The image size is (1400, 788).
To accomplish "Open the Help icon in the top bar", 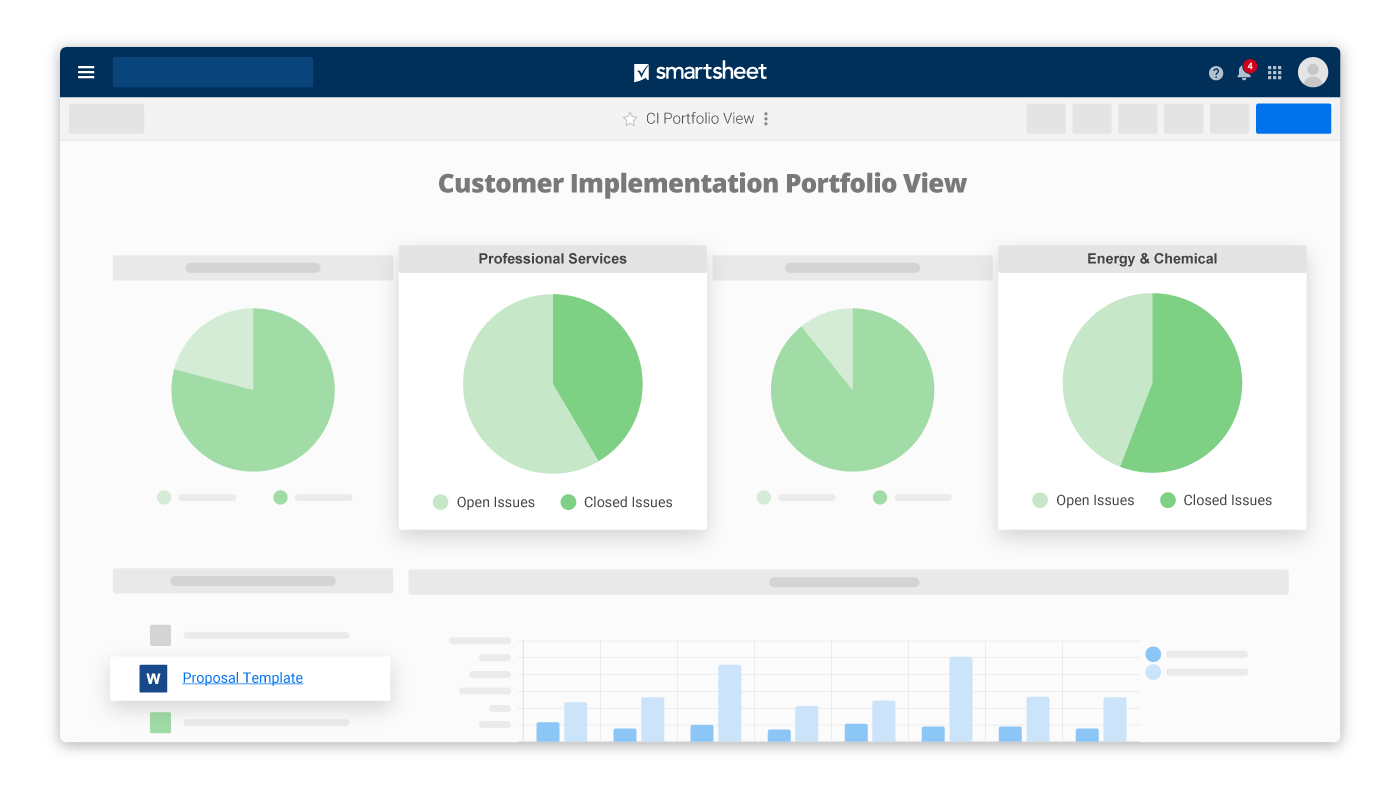I will (1215, 73).
